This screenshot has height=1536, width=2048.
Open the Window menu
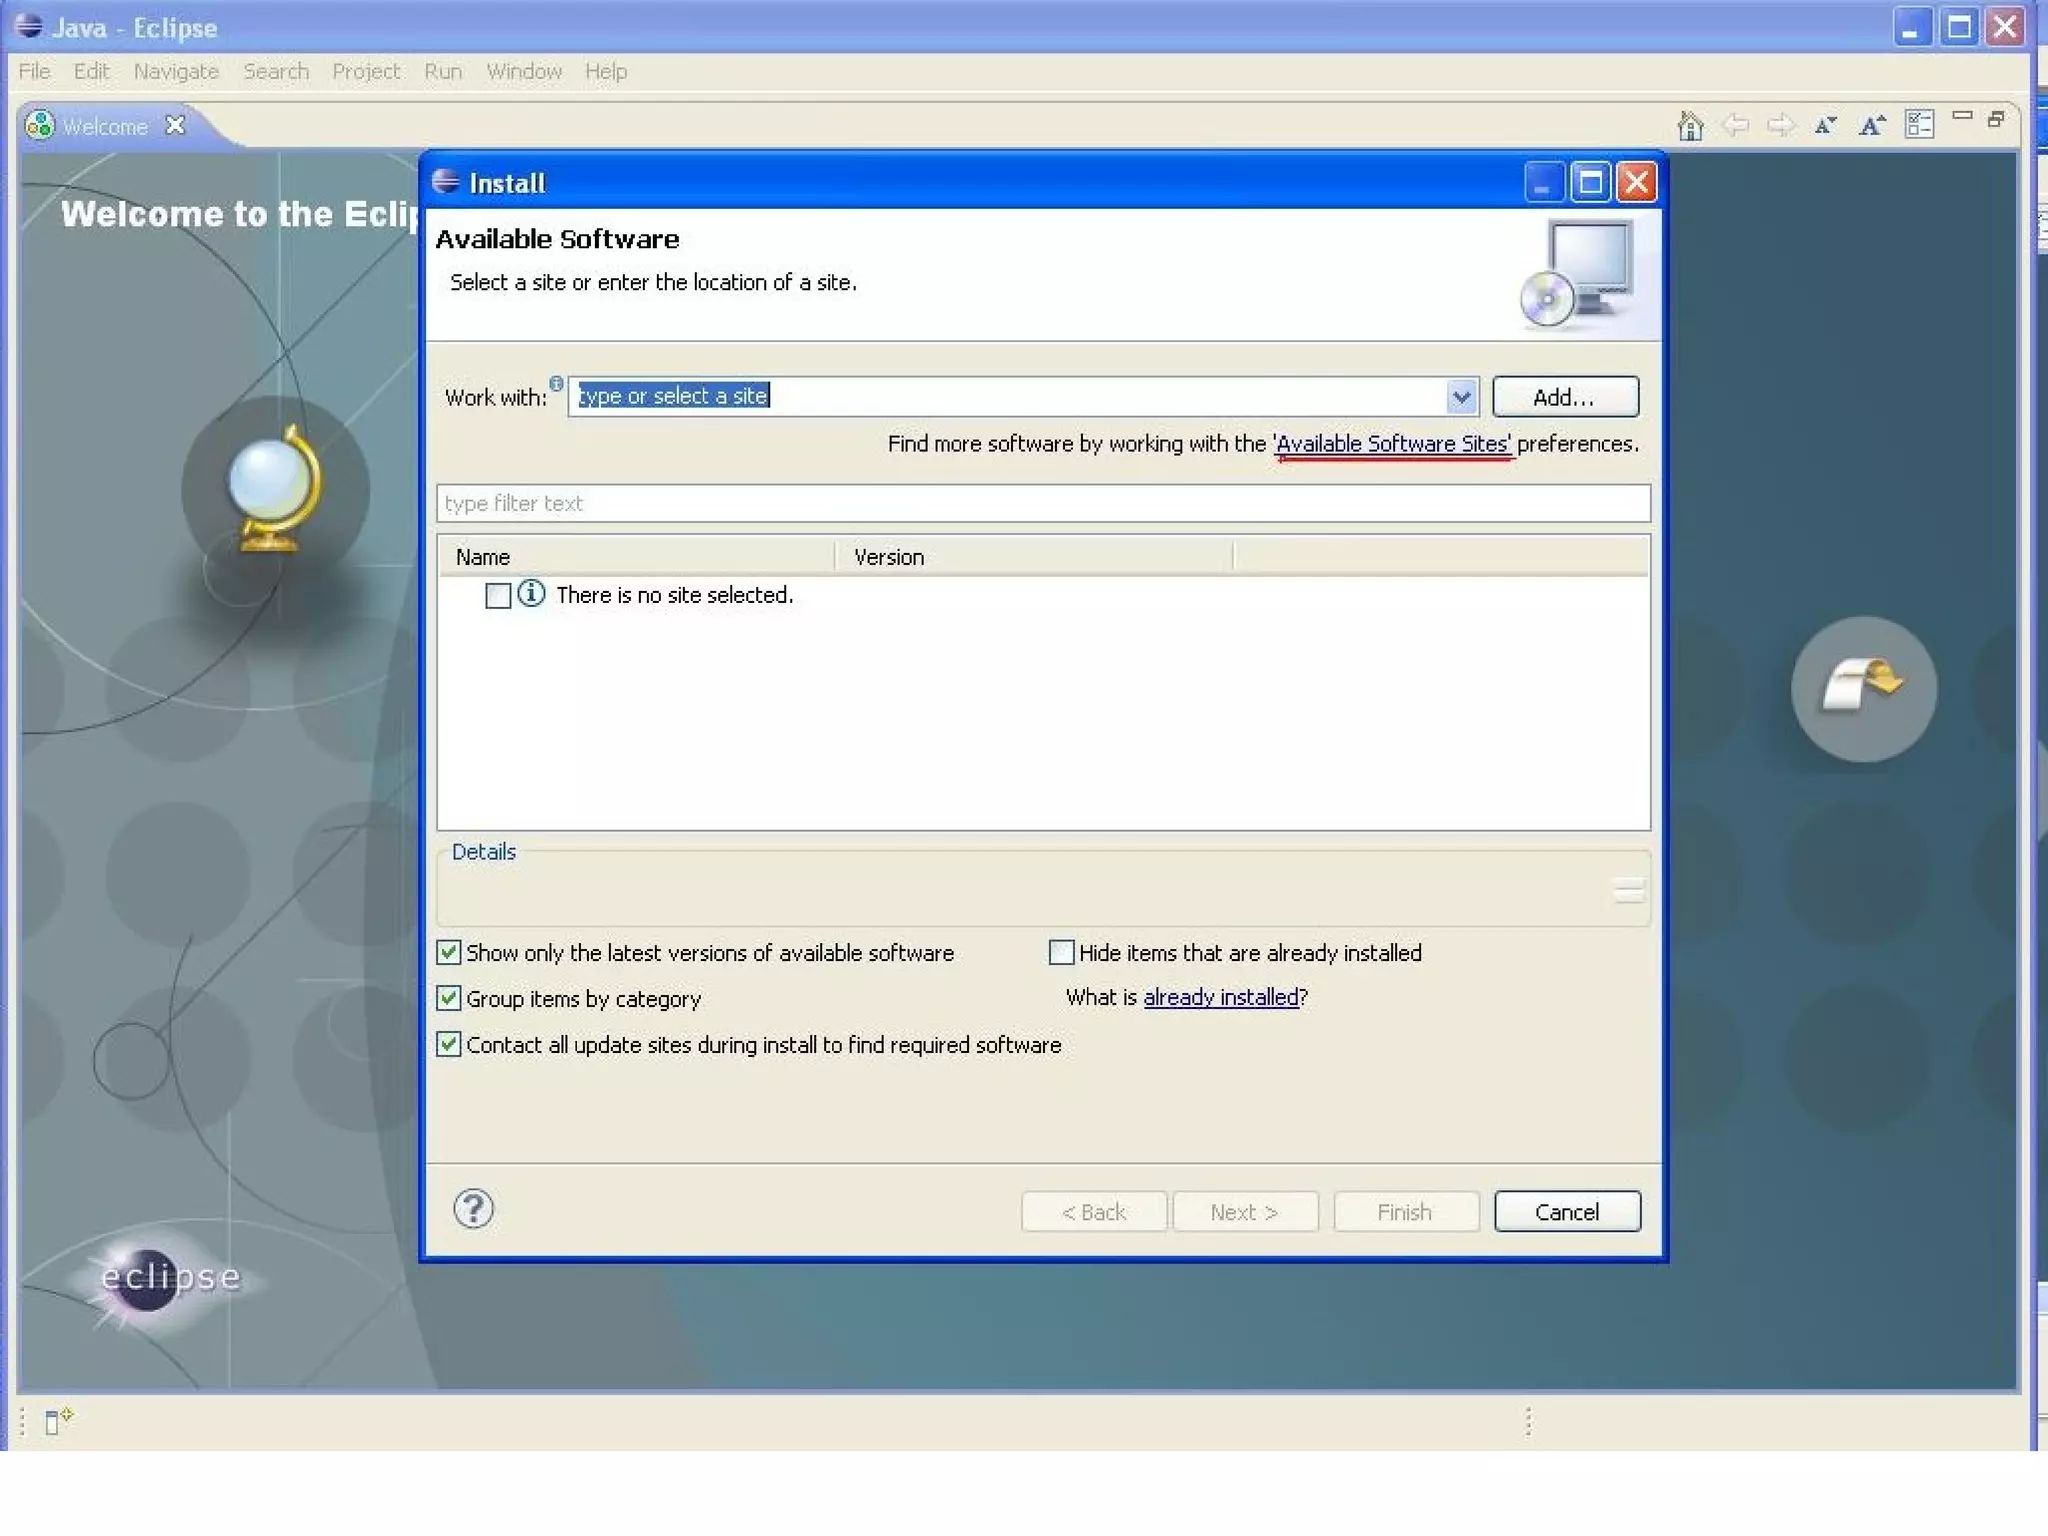click(524, 71)
